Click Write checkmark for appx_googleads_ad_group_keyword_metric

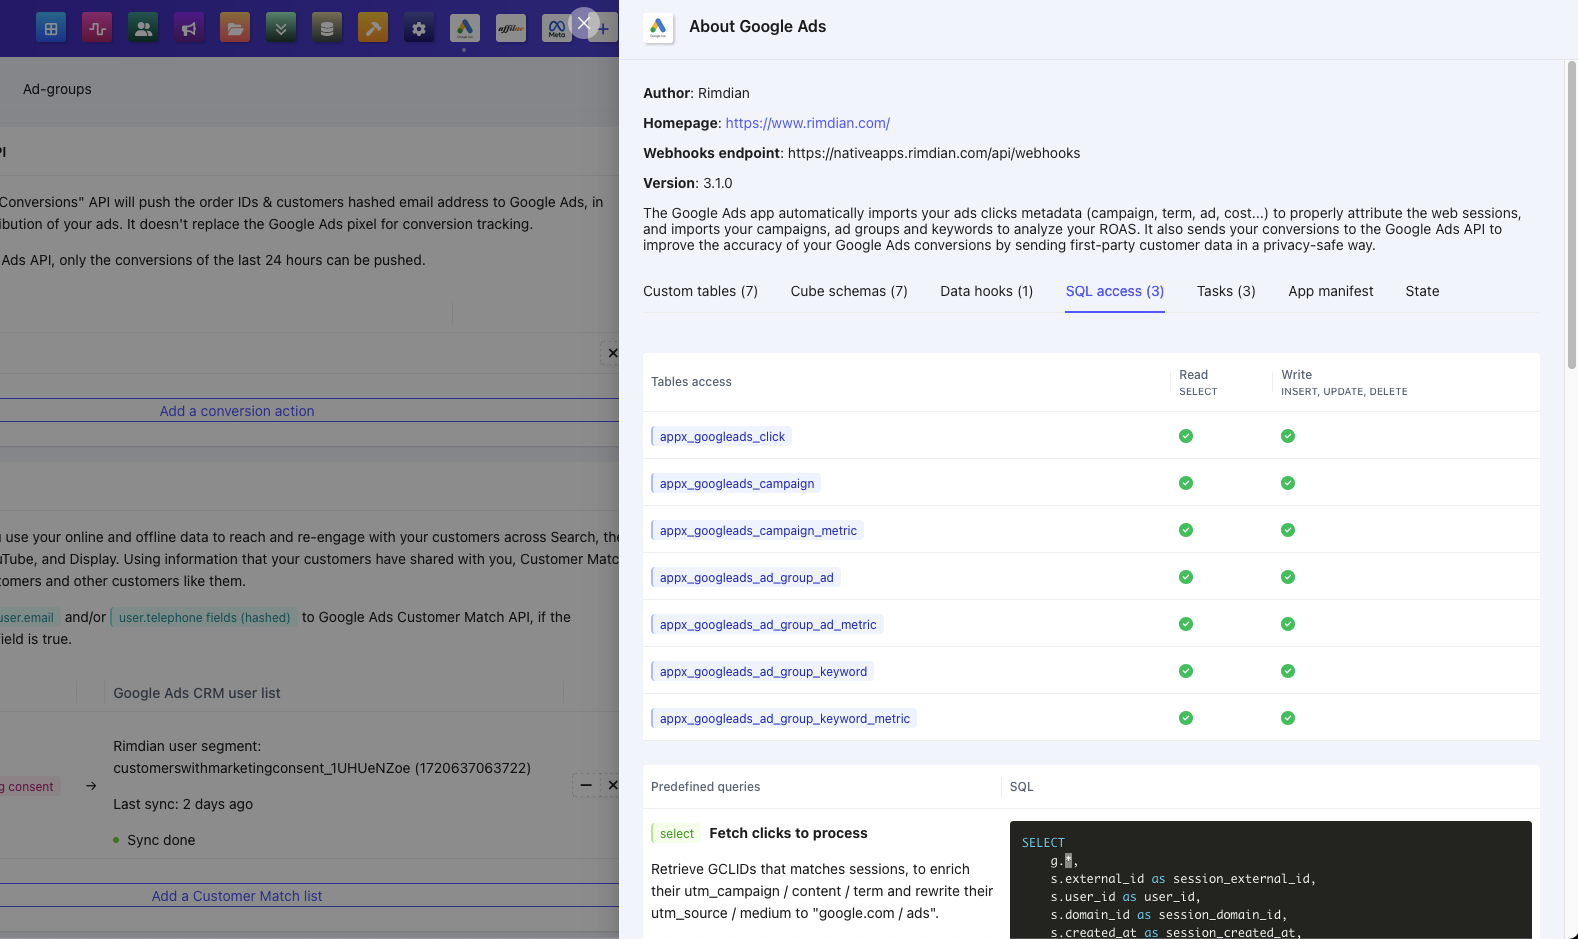point(1288,718)
